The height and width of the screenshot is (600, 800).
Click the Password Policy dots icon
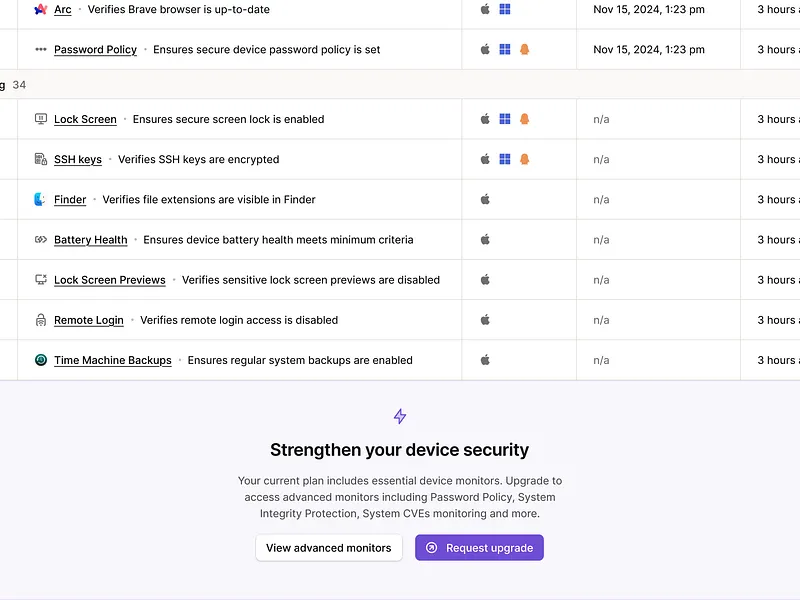(40, 49)
